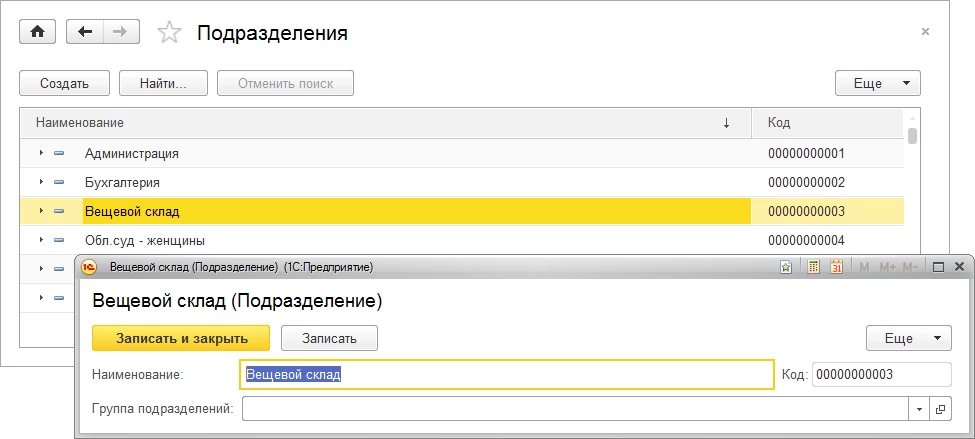Open the Группа подразделений dropdown list

pos(918,409)
